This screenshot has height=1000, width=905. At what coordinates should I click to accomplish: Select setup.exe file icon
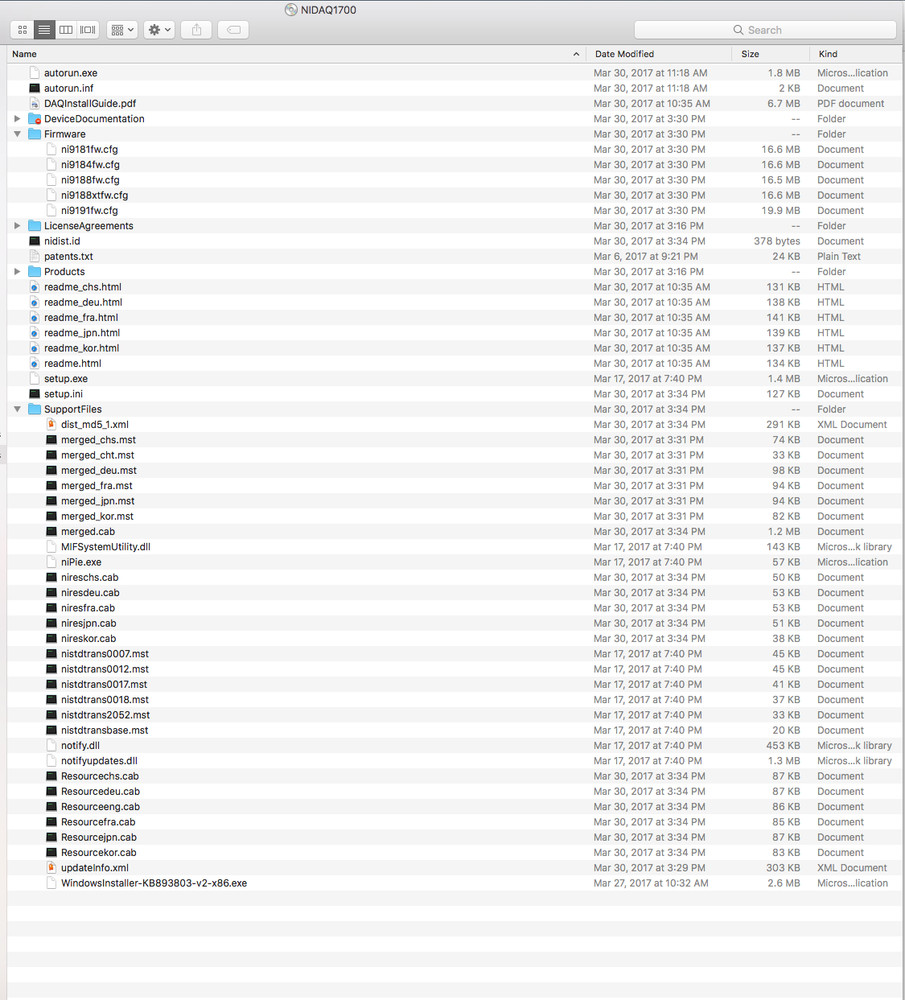[x=34, y=379]
